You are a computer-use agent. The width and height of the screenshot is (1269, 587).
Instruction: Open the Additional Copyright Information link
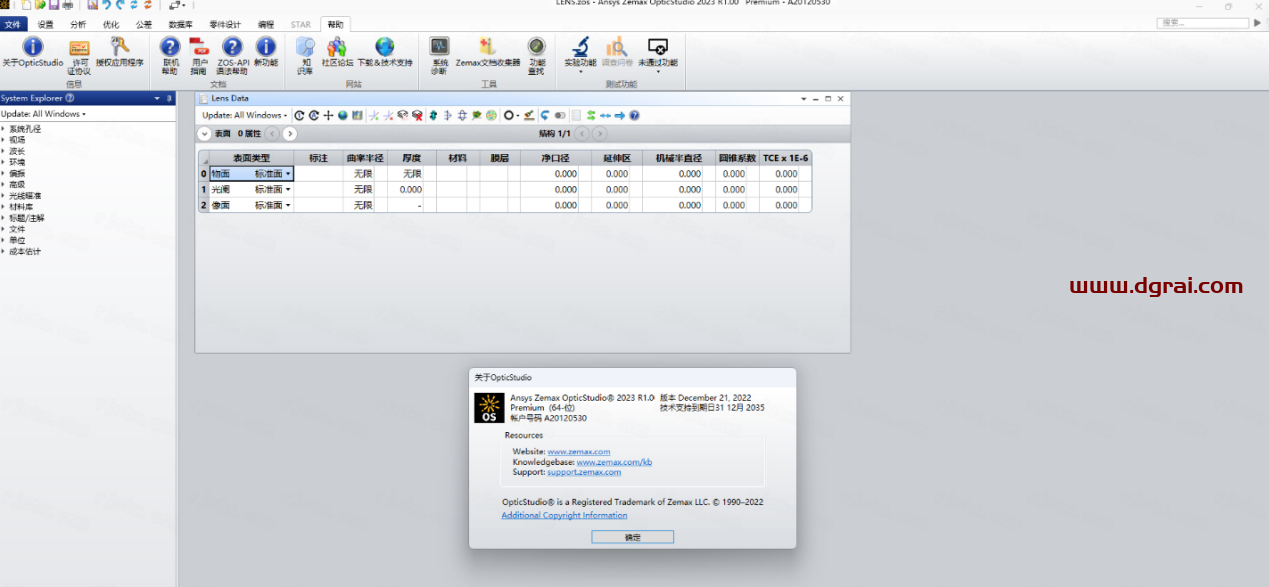pos(564,516)
